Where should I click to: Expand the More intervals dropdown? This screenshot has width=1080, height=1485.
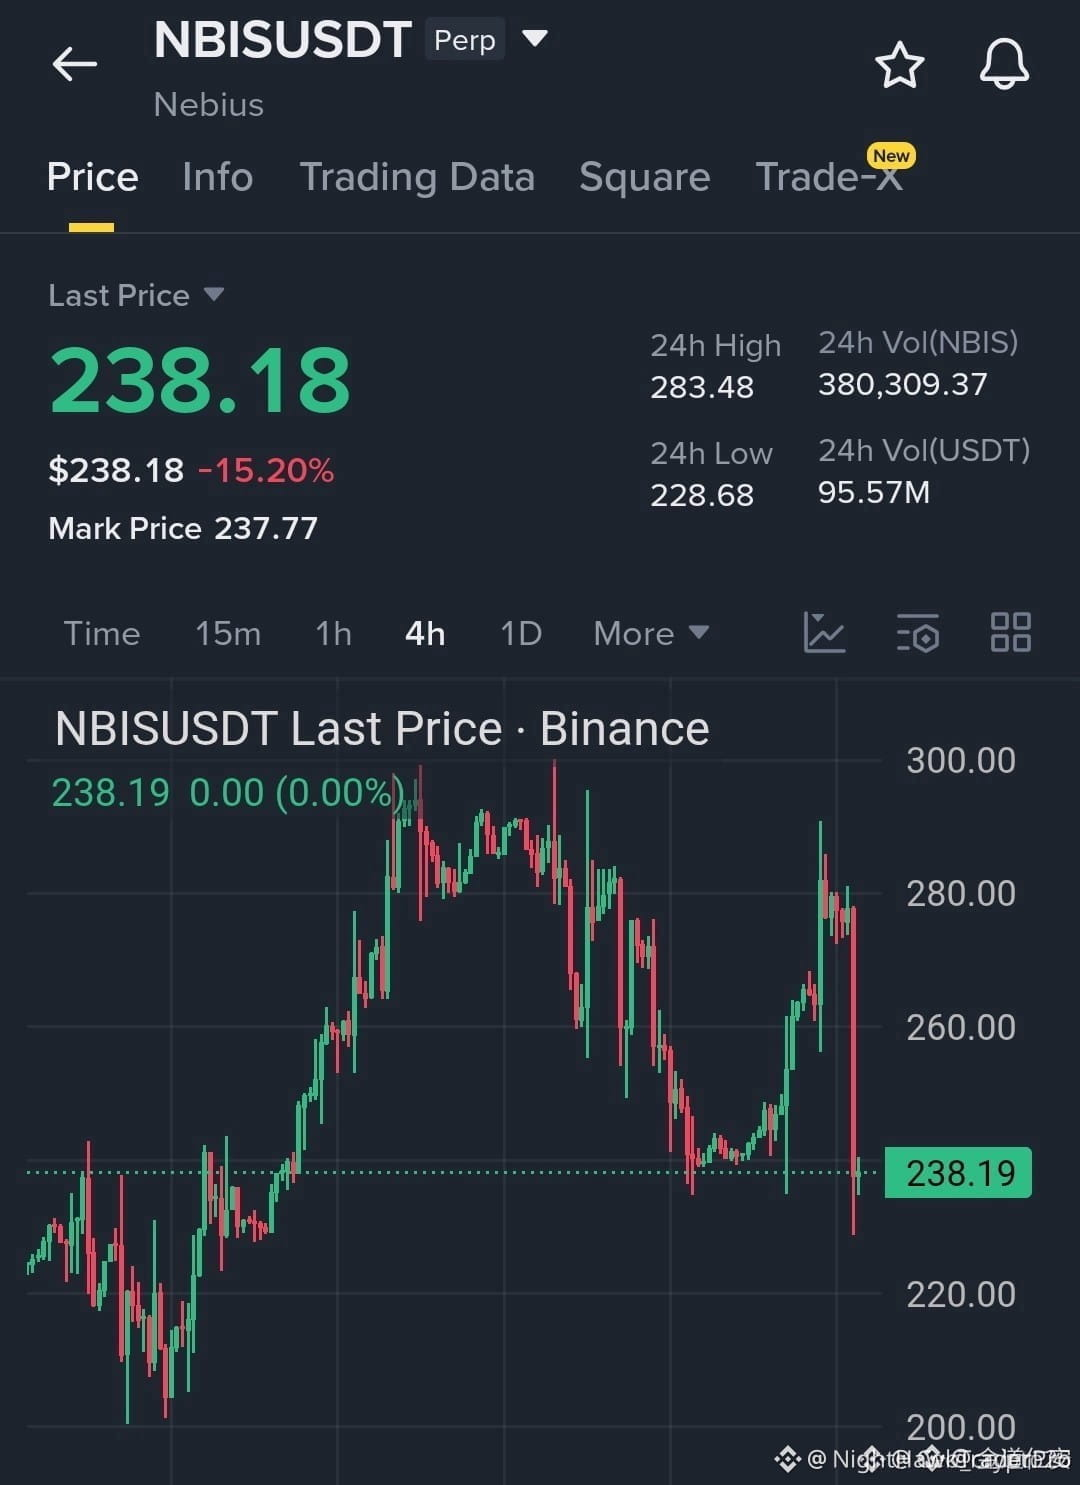click(x=651, y=633)
